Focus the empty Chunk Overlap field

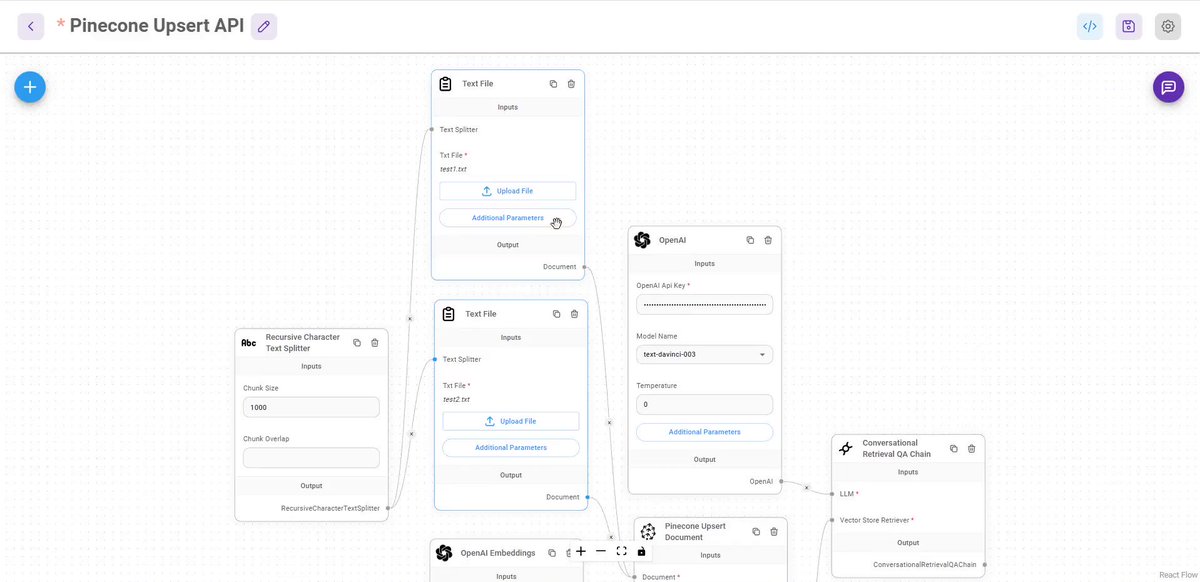pyautogui.click(x=311, y=458)
